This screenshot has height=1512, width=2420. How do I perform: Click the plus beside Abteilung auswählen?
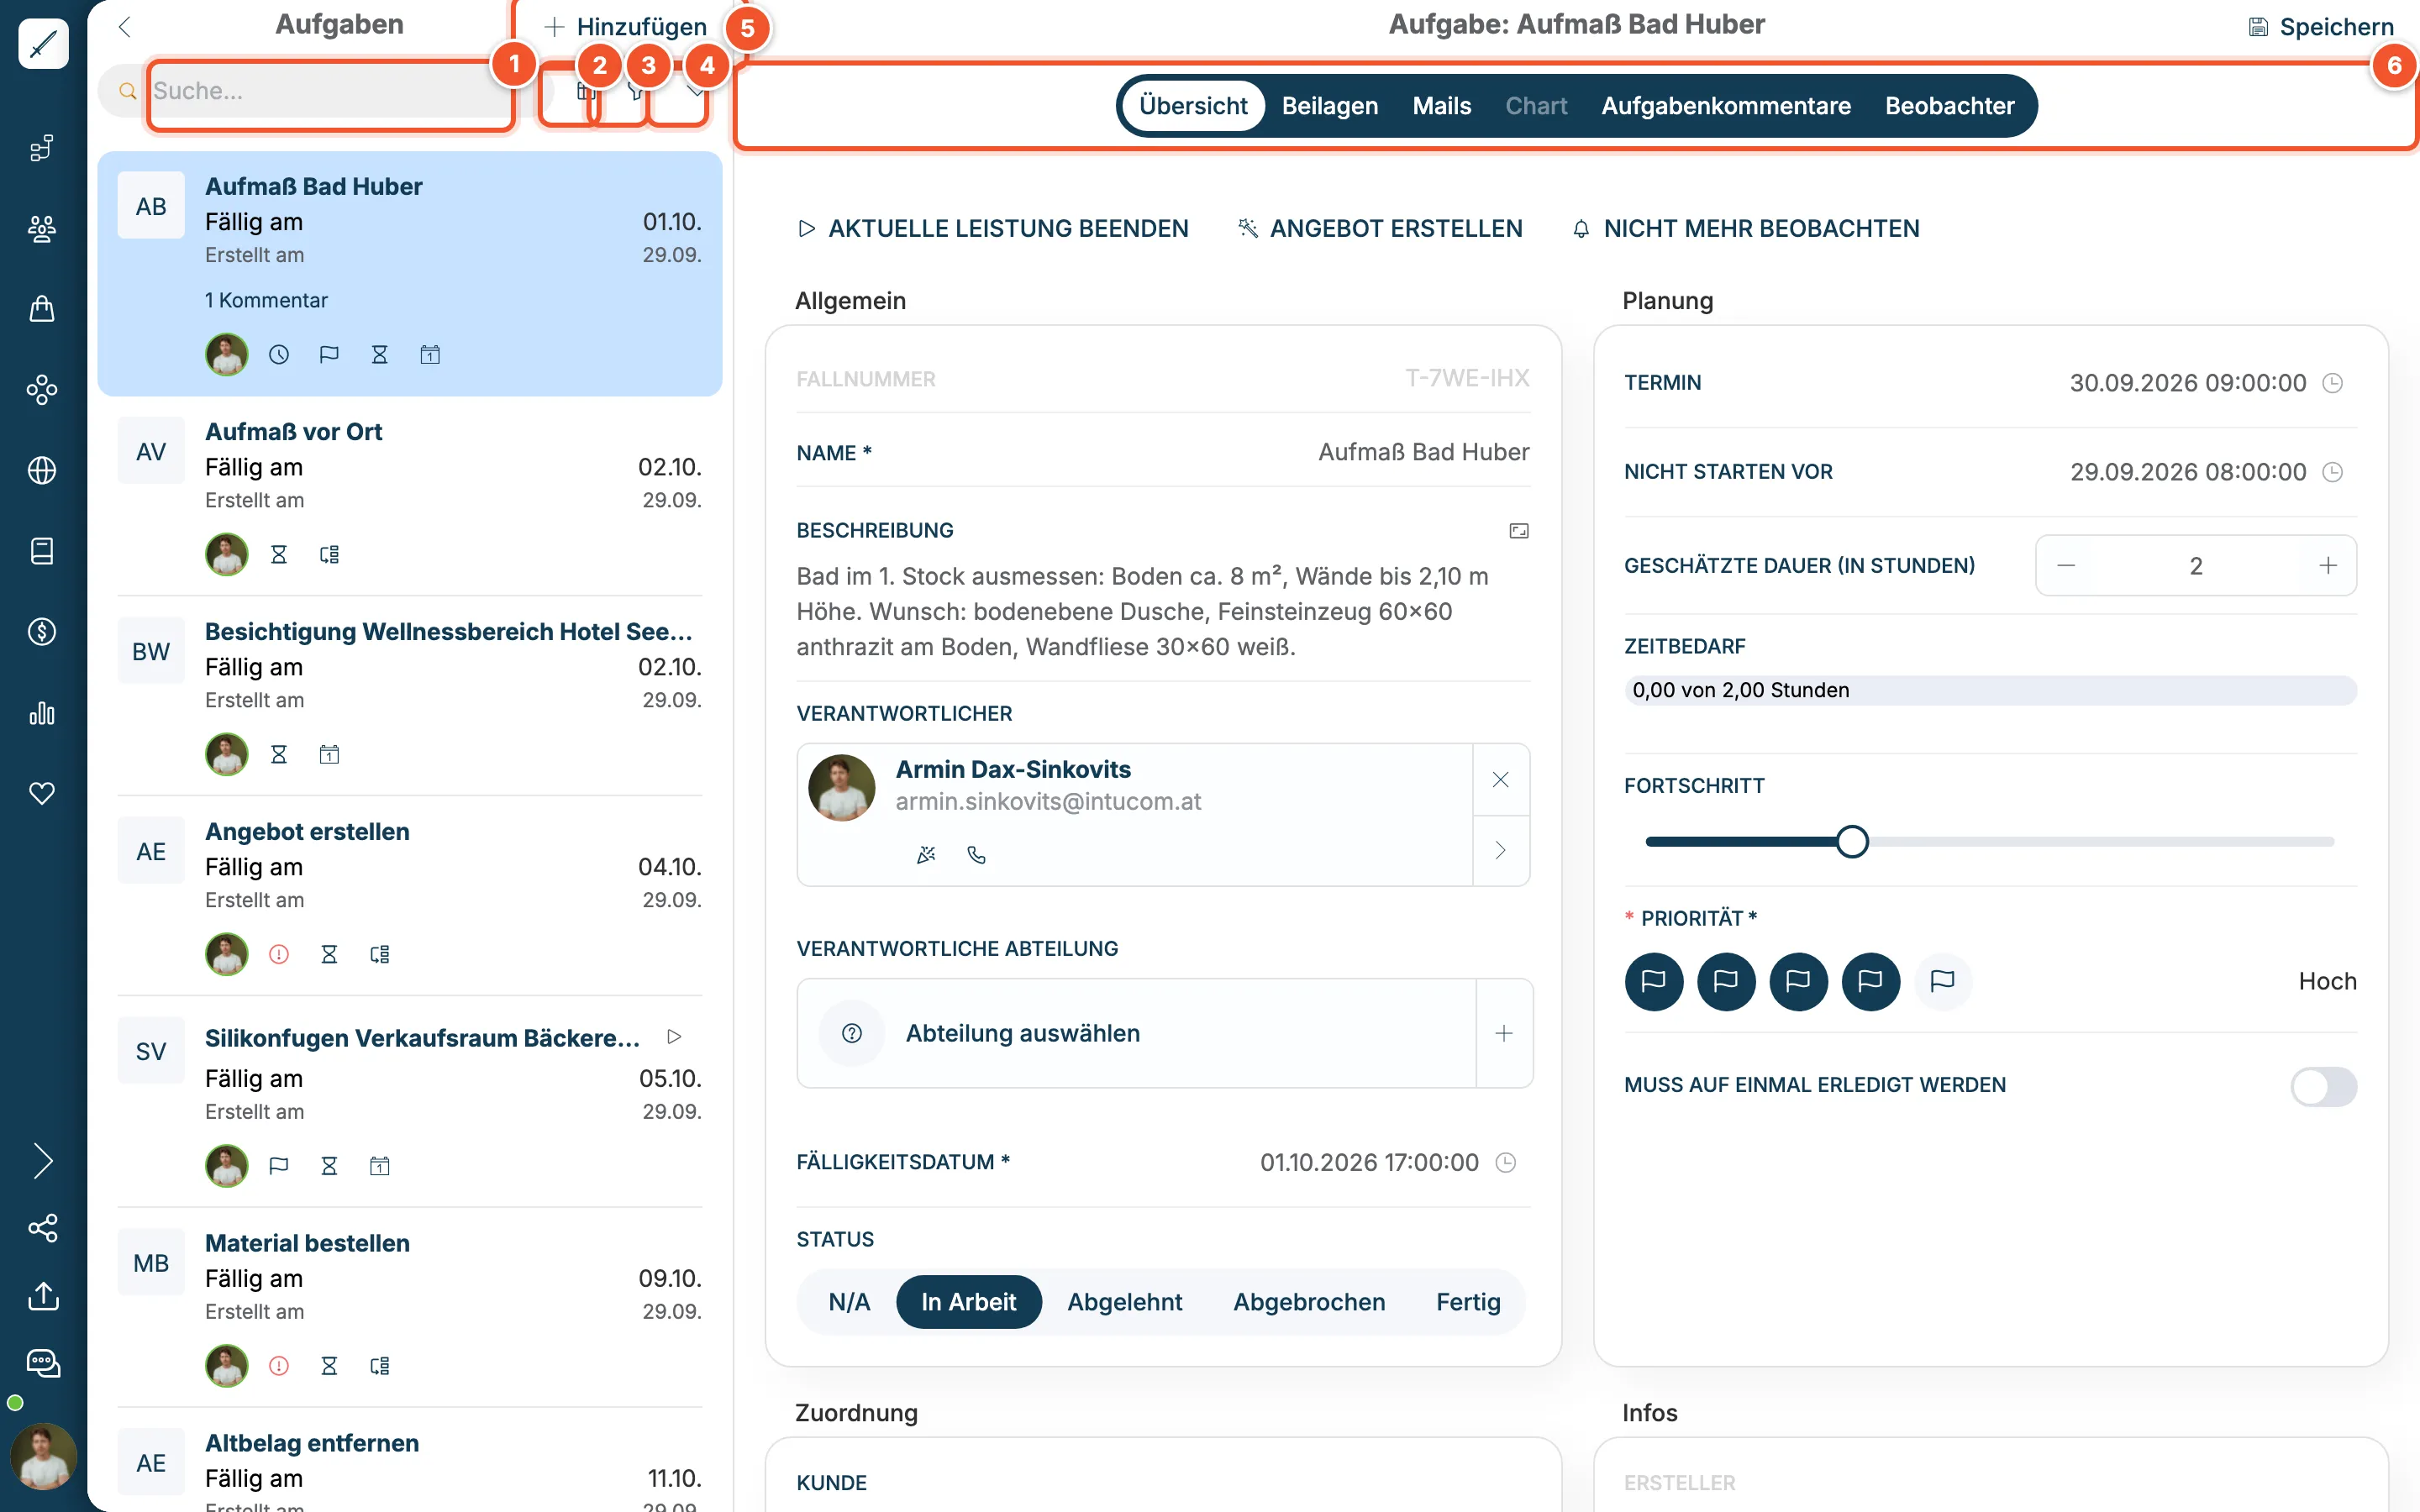(x=1504, y=1033)
